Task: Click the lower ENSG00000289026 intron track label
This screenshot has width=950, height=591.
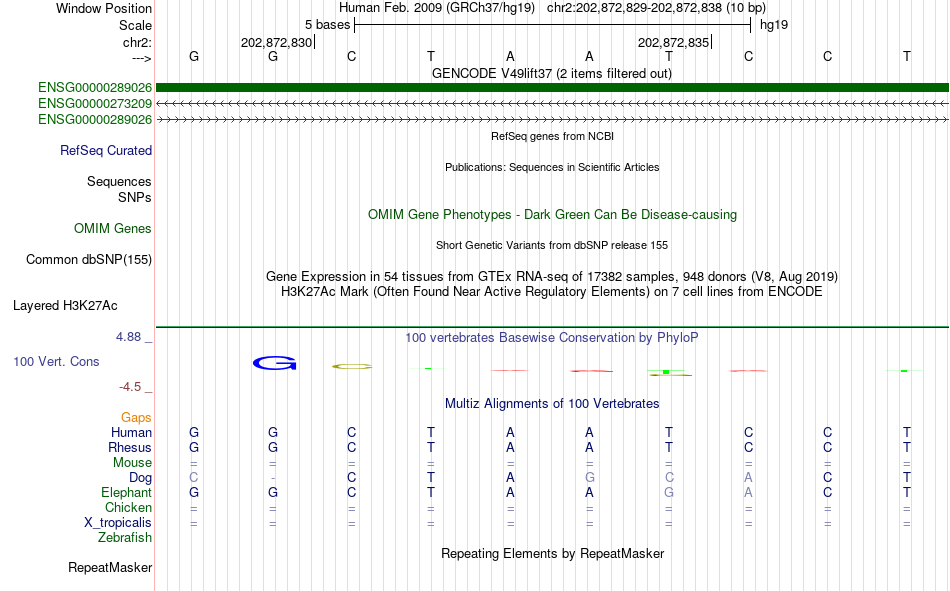Action: [95, 119]
